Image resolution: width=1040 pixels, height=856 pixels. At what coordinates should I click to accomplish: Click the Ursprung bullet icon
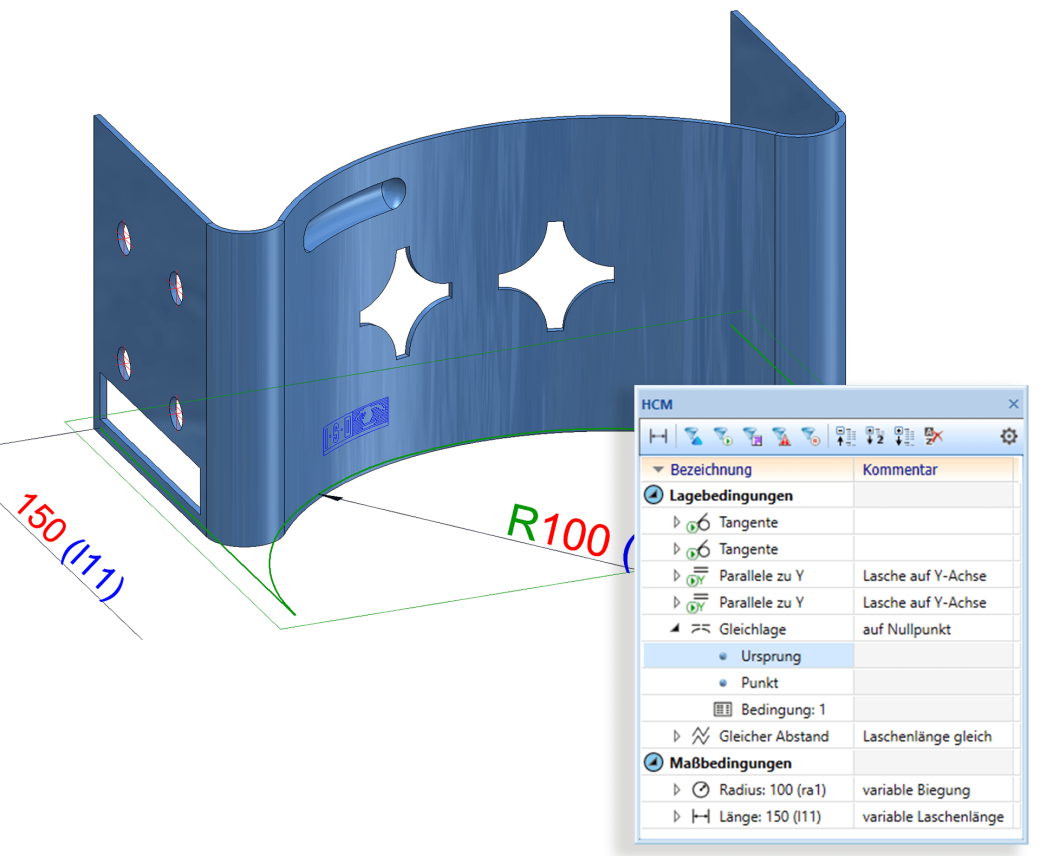tap(723, 656)
